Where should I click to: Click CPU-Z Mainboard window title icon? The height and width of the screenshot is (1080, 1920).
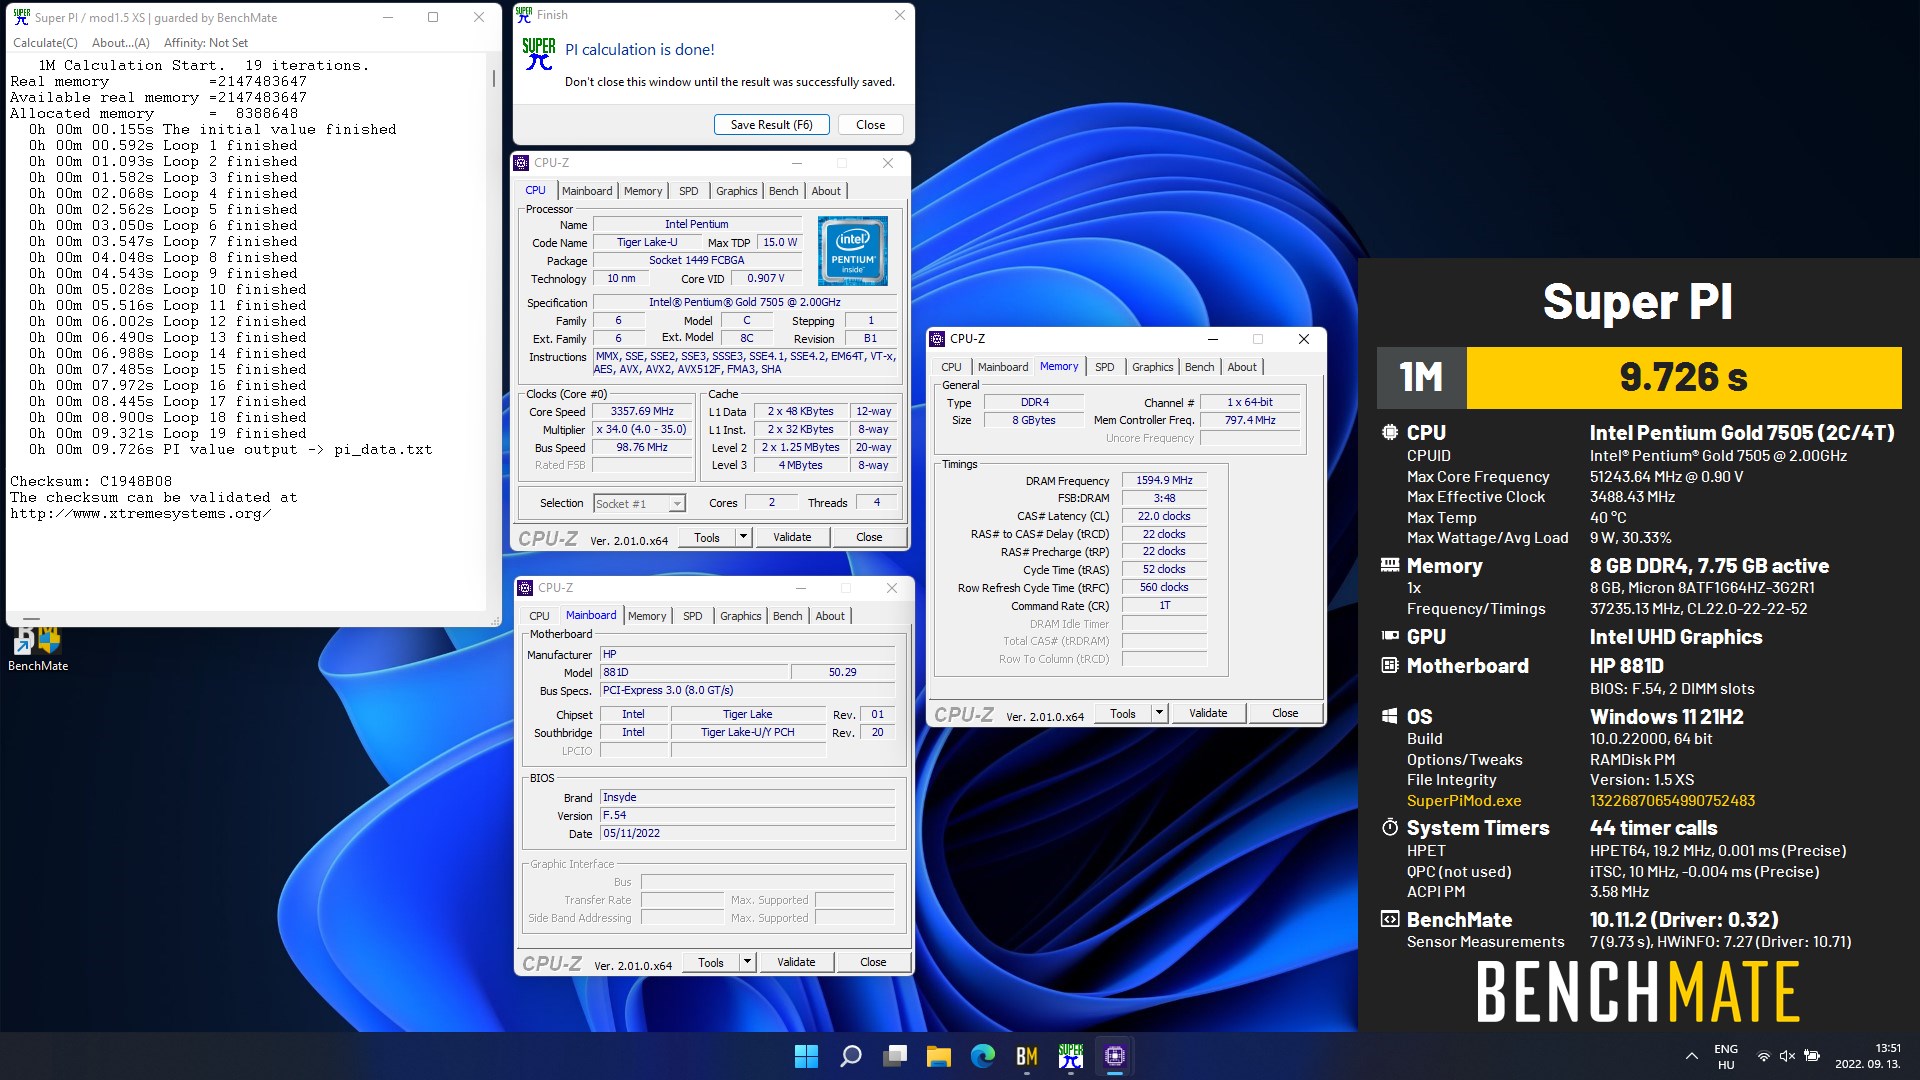526,588
